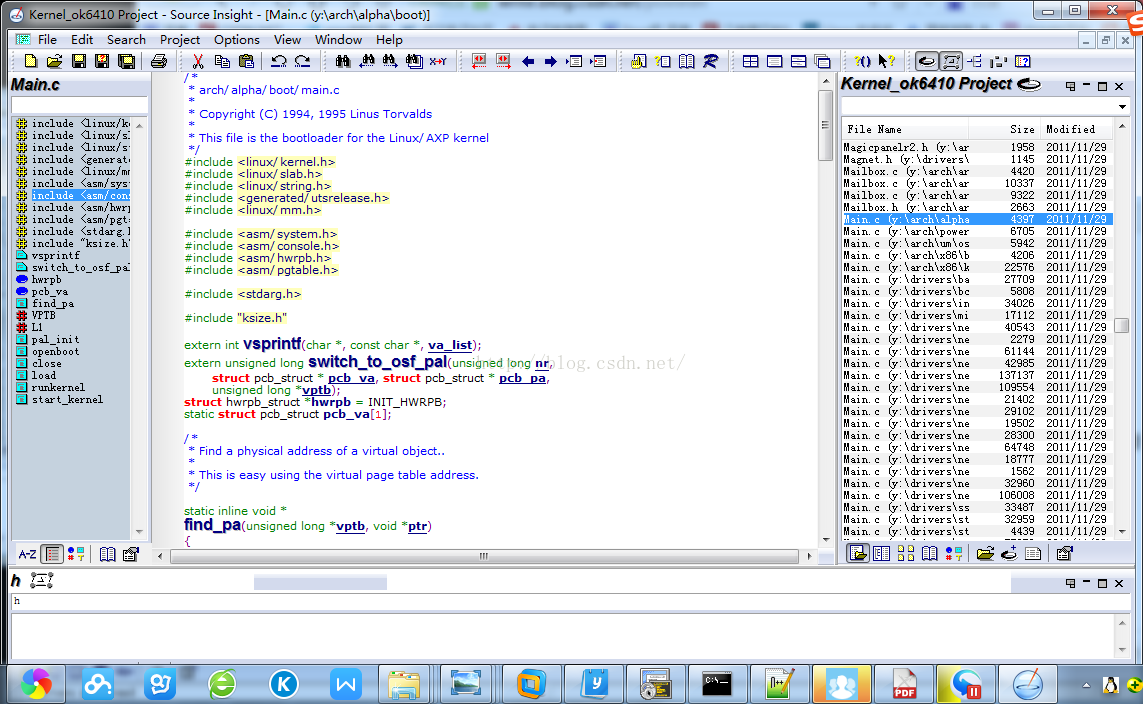Toggle the Project Window toolbar button

[927, 61]
